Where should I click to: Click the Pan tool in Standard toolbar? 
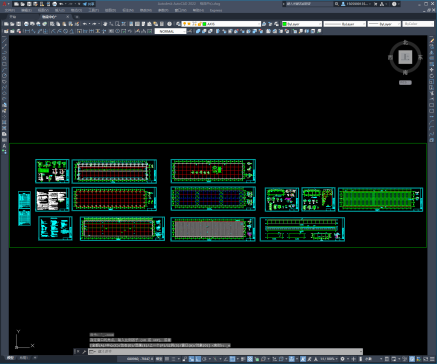pyautogui.click(x=105, y=24)
